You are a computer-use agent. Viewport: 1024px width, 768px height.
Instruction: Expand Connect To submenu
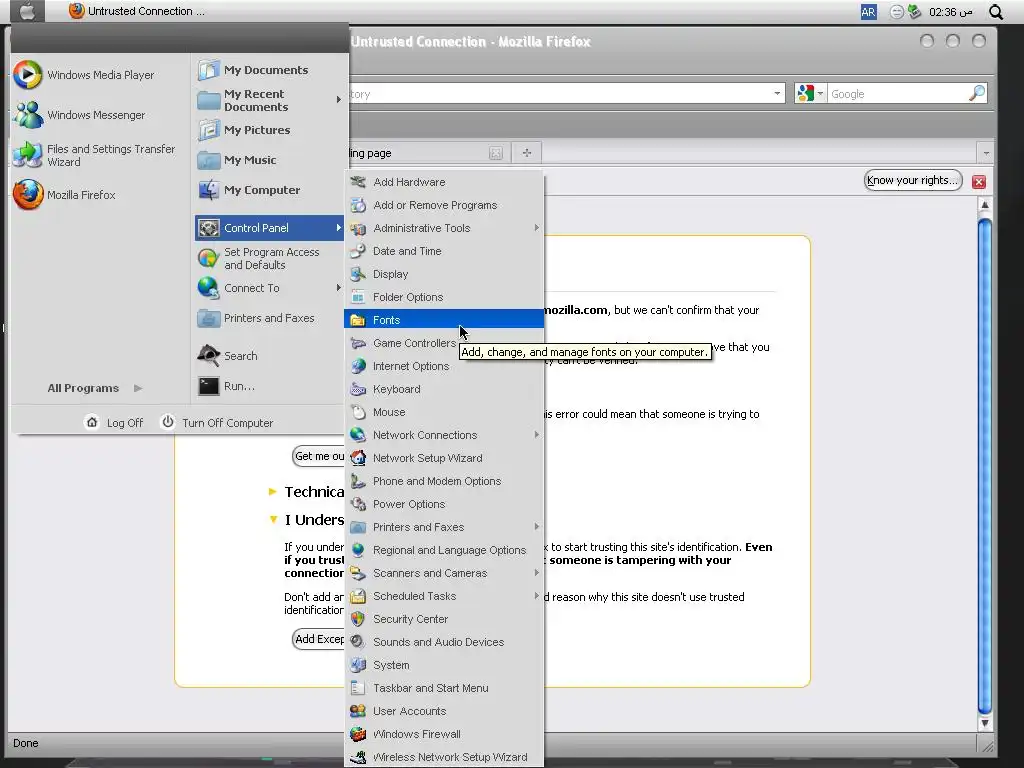click(338, 288)
